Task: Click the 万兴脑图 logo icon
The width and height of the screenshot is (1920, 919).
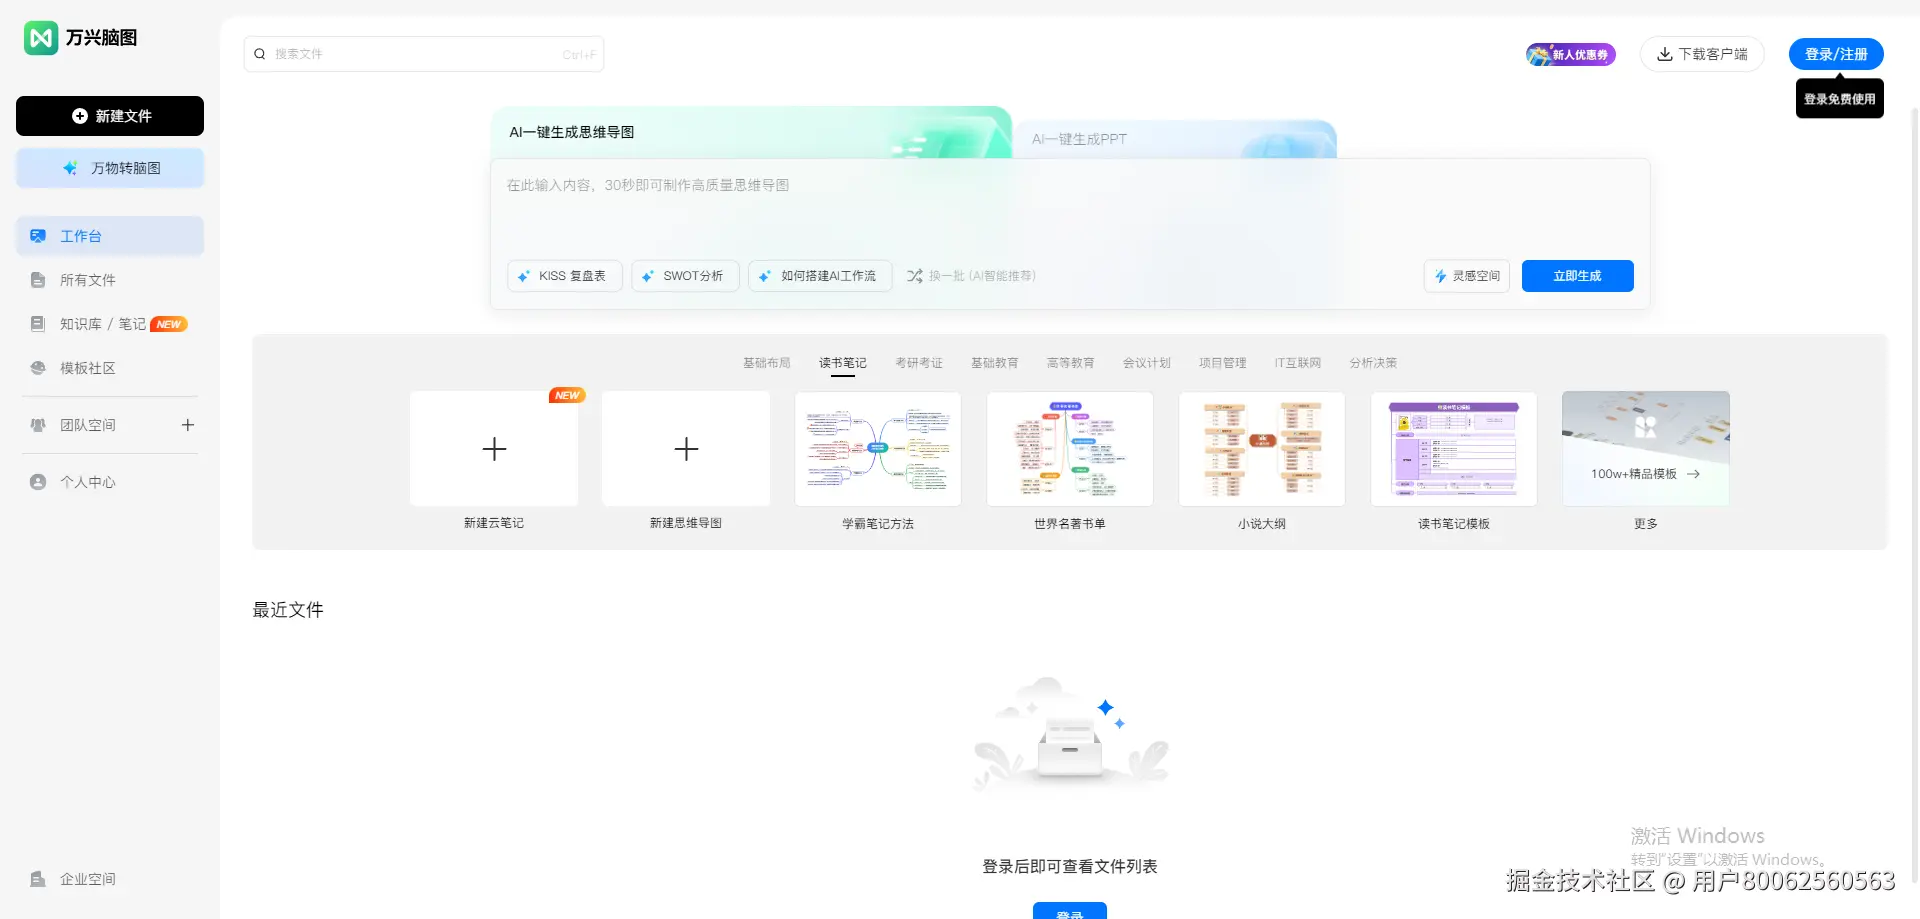Action: [41, 38]
